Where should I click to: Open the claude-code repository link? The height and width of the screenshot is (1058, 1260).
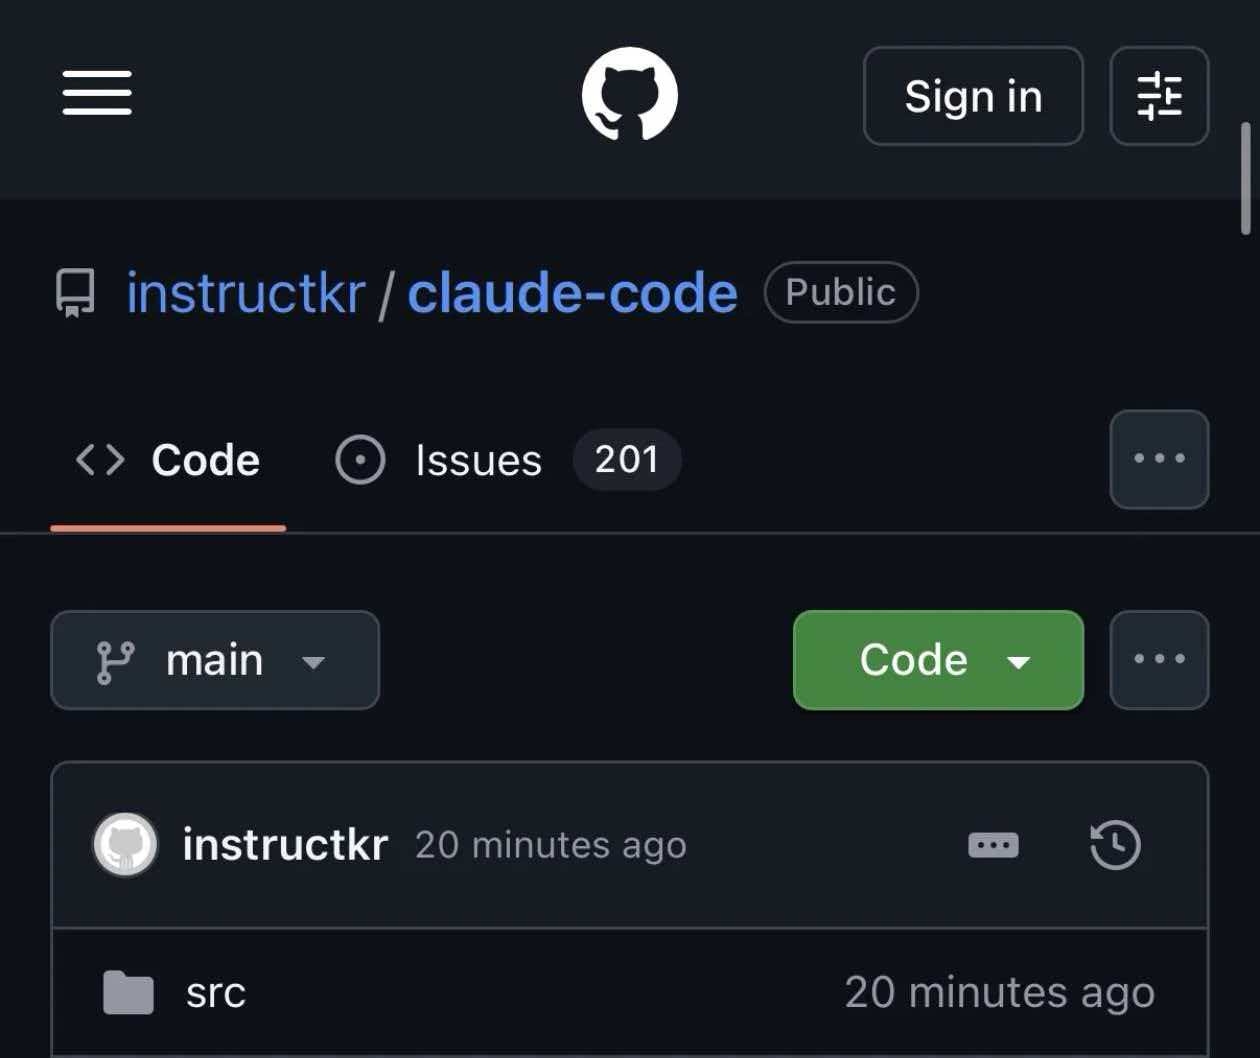click(x=572, y=293)
